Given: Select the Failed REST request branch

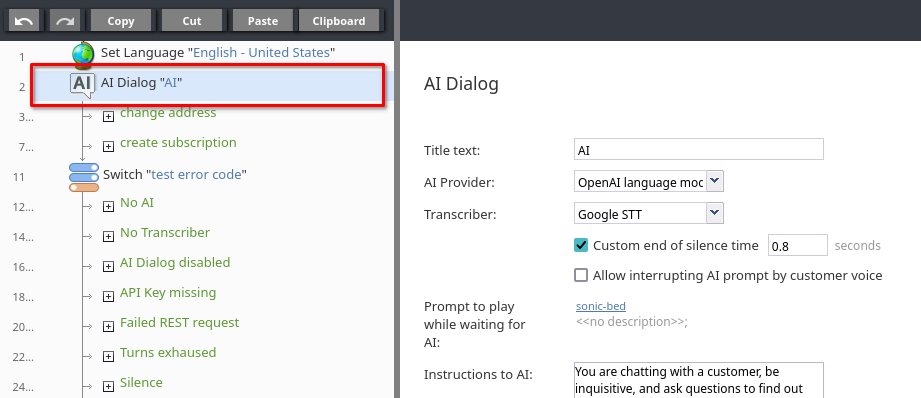Looking at the screenshot, I should click(179, 322).
